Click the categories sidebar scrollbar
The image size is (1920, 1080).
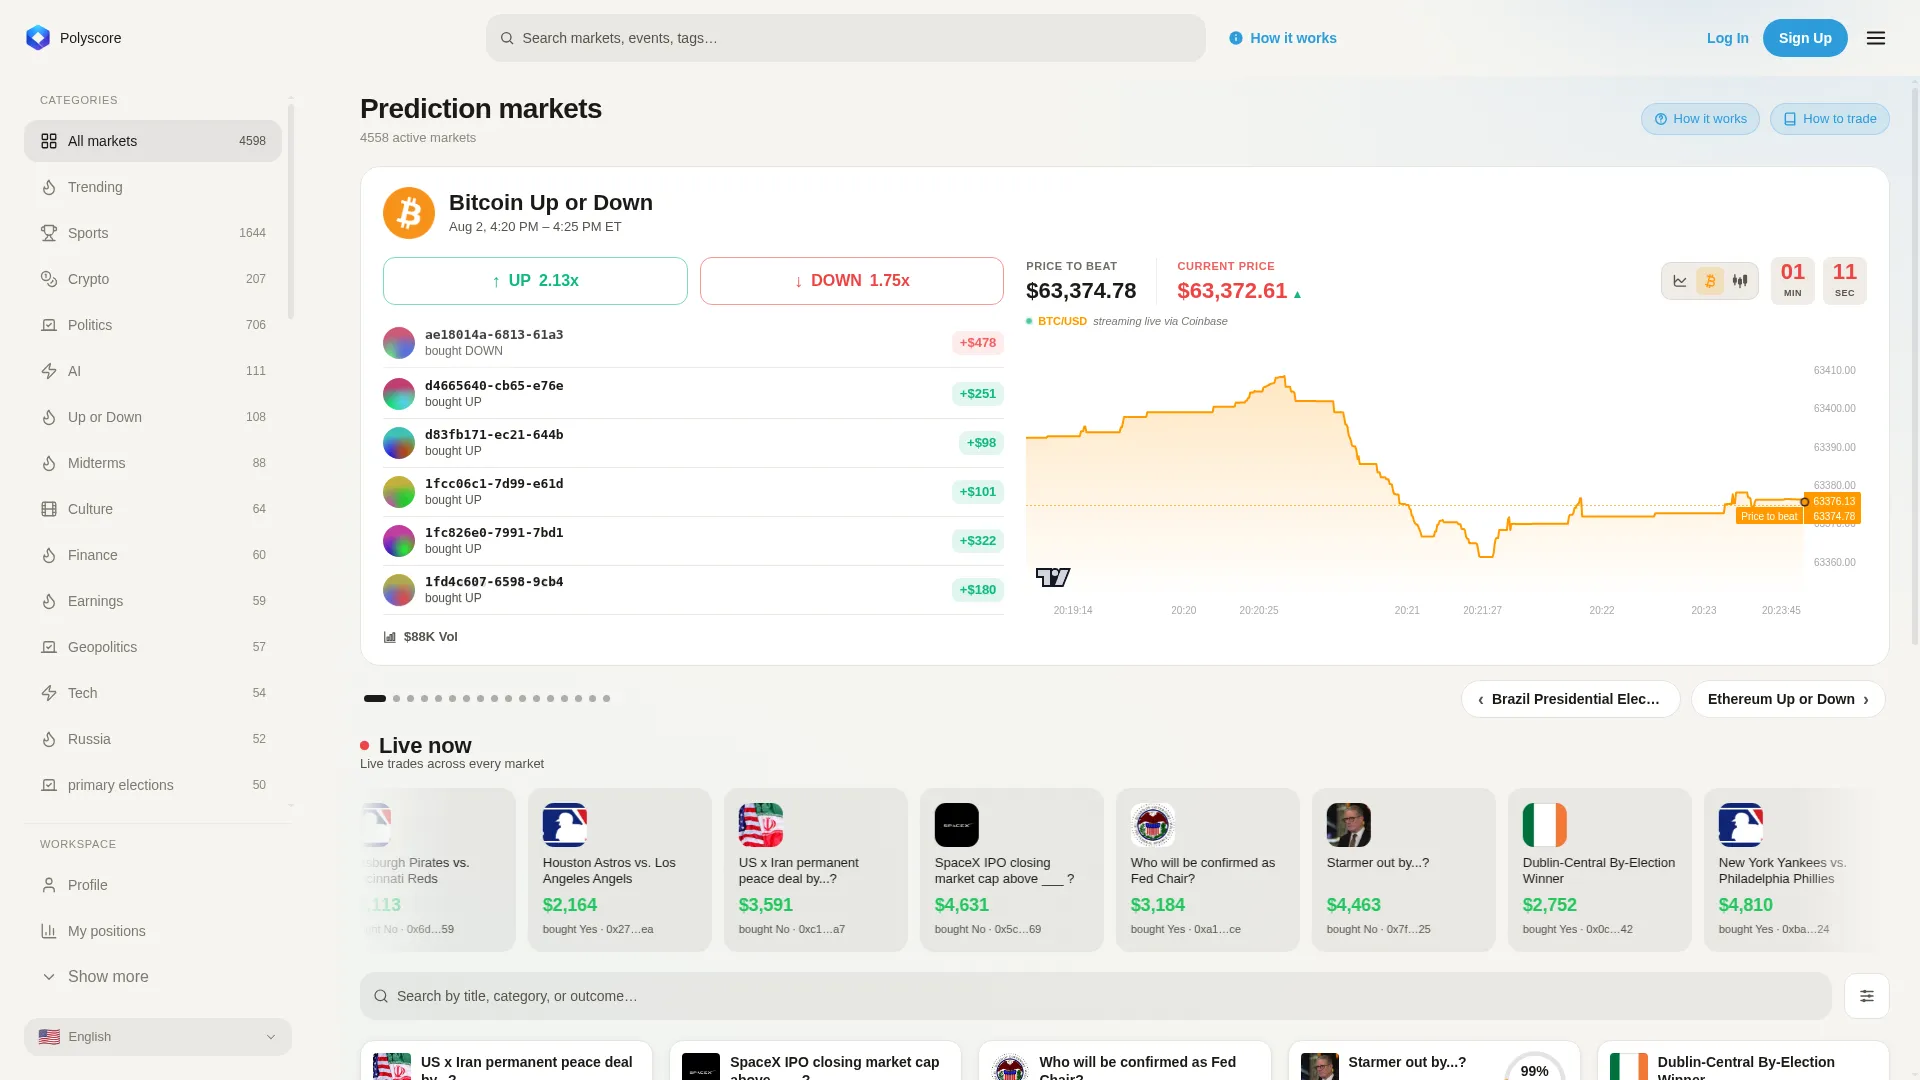click(x=291, y=210)
